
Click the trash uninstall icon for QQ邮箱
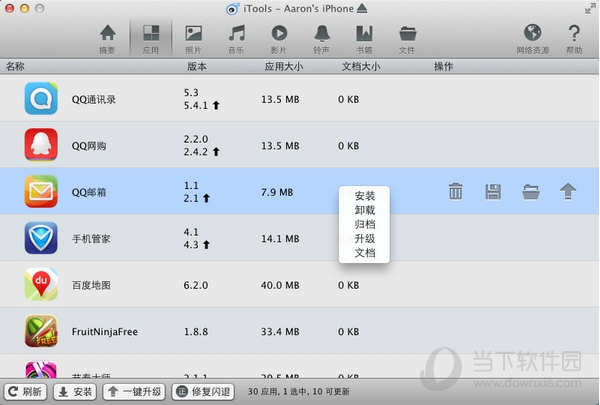coord(455,191)
